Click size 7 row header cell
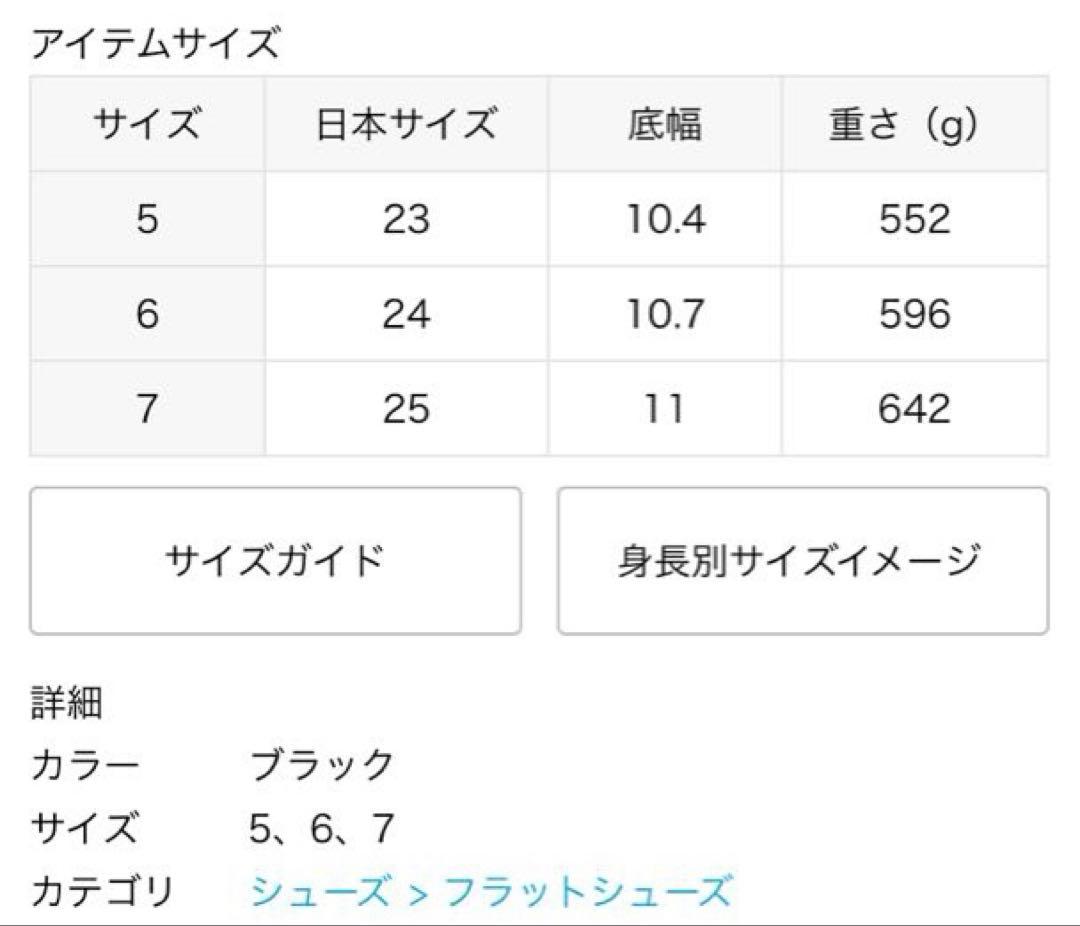This screenshot has width=1080, height=926. (x=147, y=409)
